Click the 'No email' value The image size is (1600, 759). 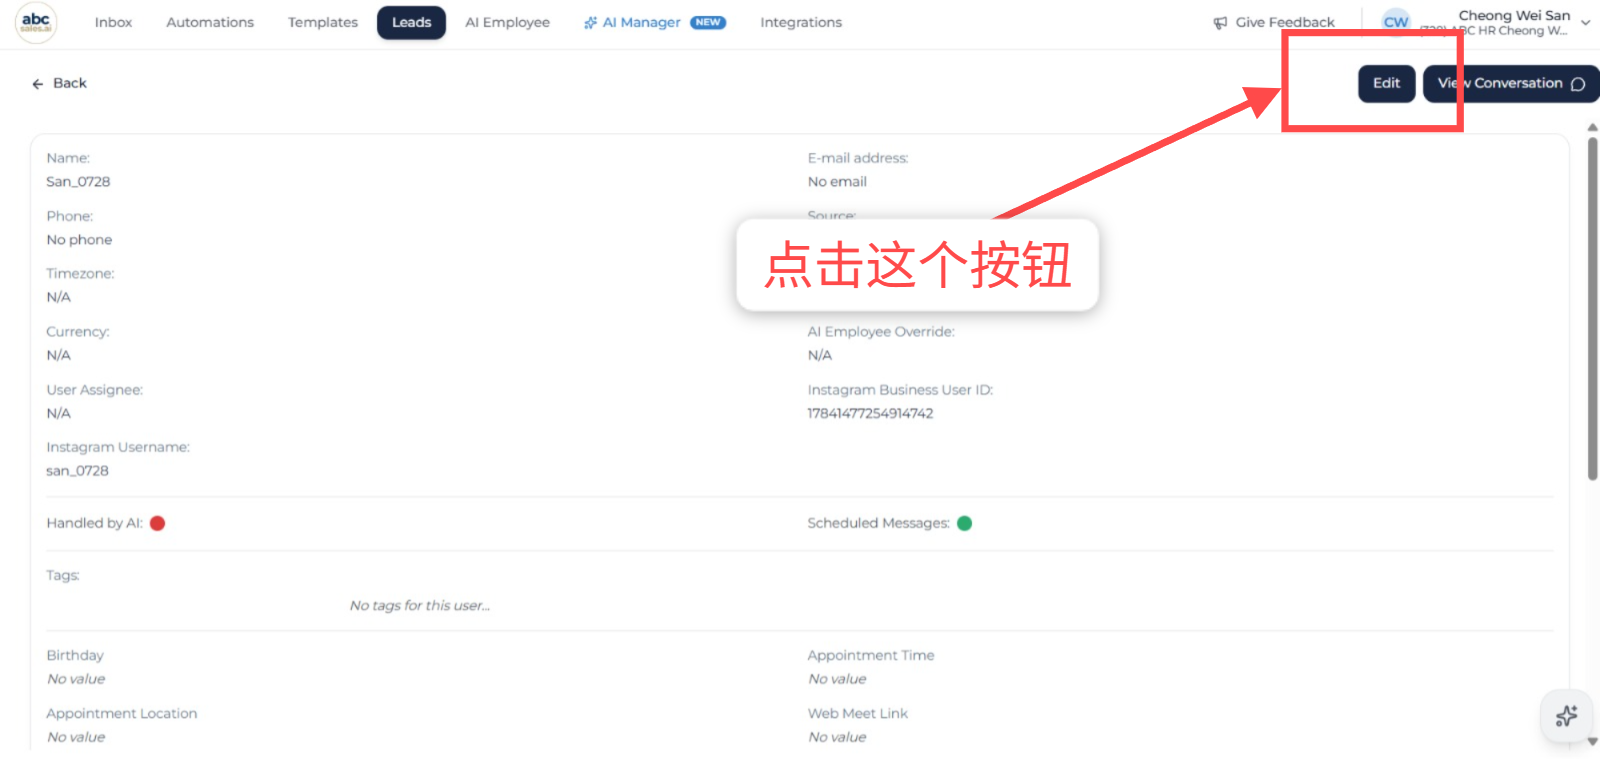click(837, 182)
